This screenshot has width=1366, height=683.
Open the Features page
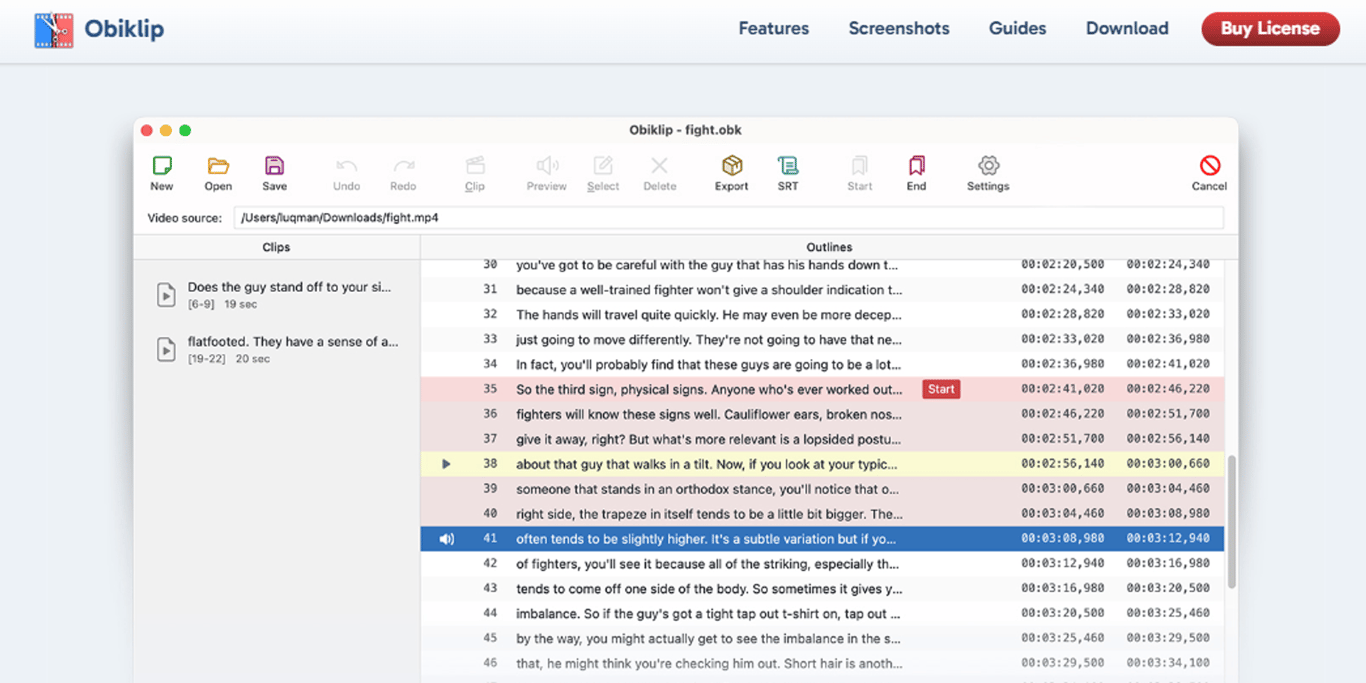774,28
